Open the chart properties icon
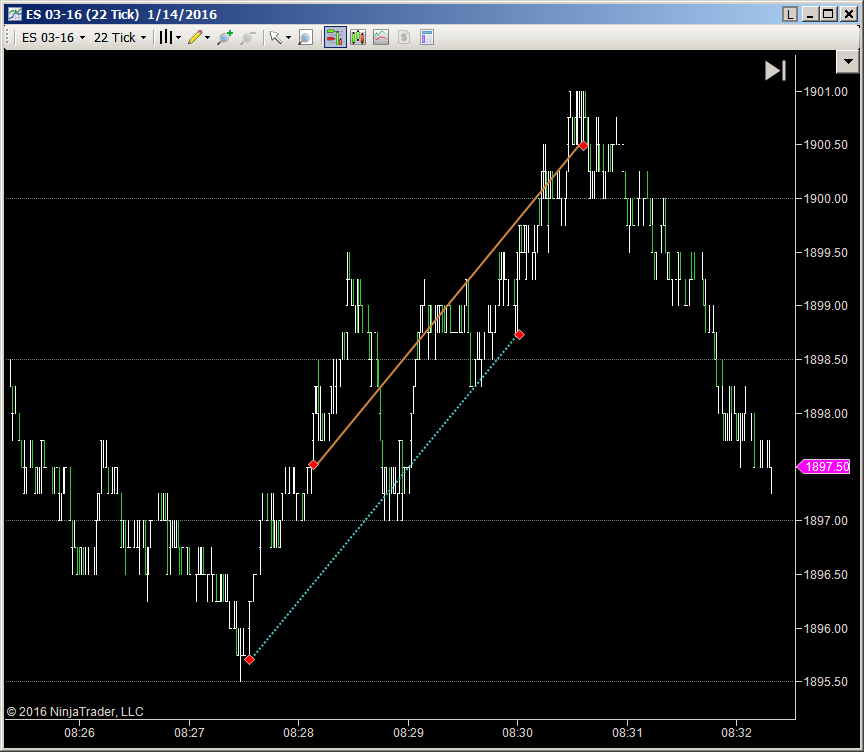Image resolution: width=864 pixels, height=752 pixels. (427, 37)
